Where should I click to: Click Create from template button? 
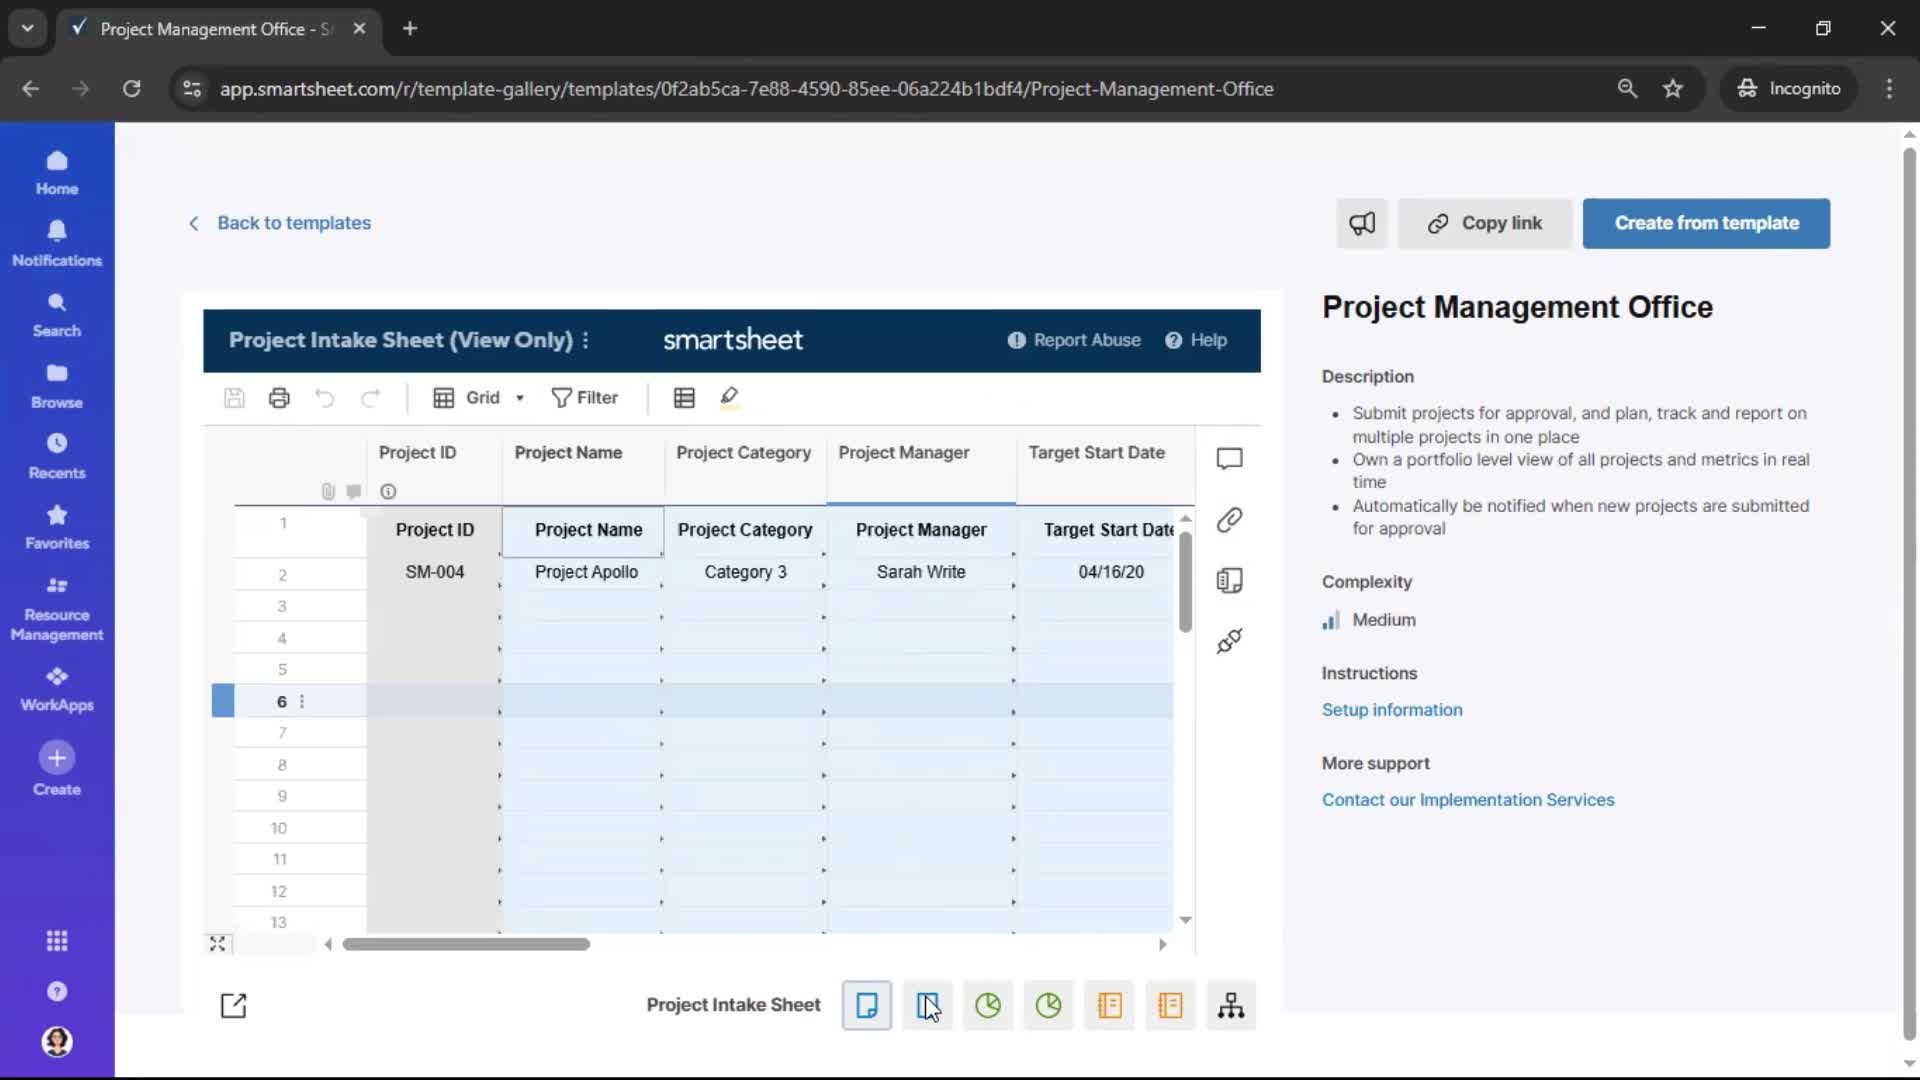pyautogui.click(x=1706, y=224)
